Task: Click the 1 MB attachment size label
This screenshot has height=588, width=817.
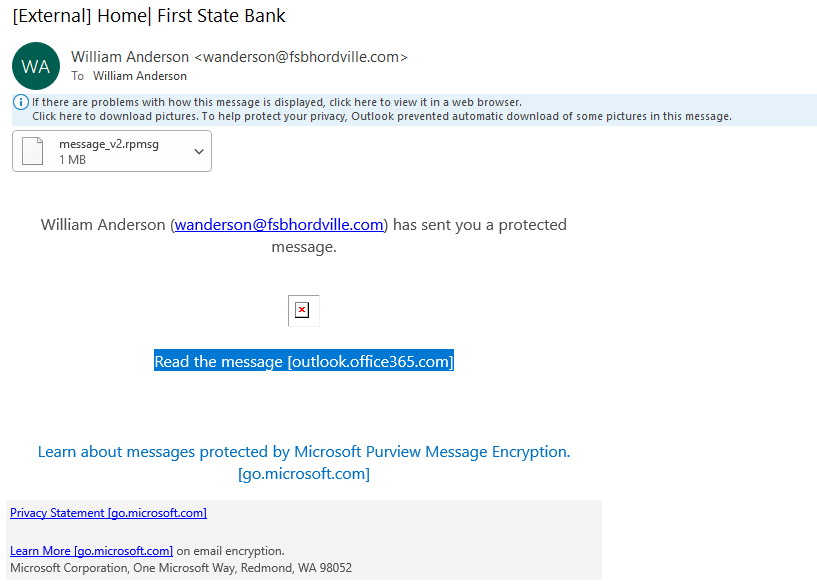Action: (72, 160)
